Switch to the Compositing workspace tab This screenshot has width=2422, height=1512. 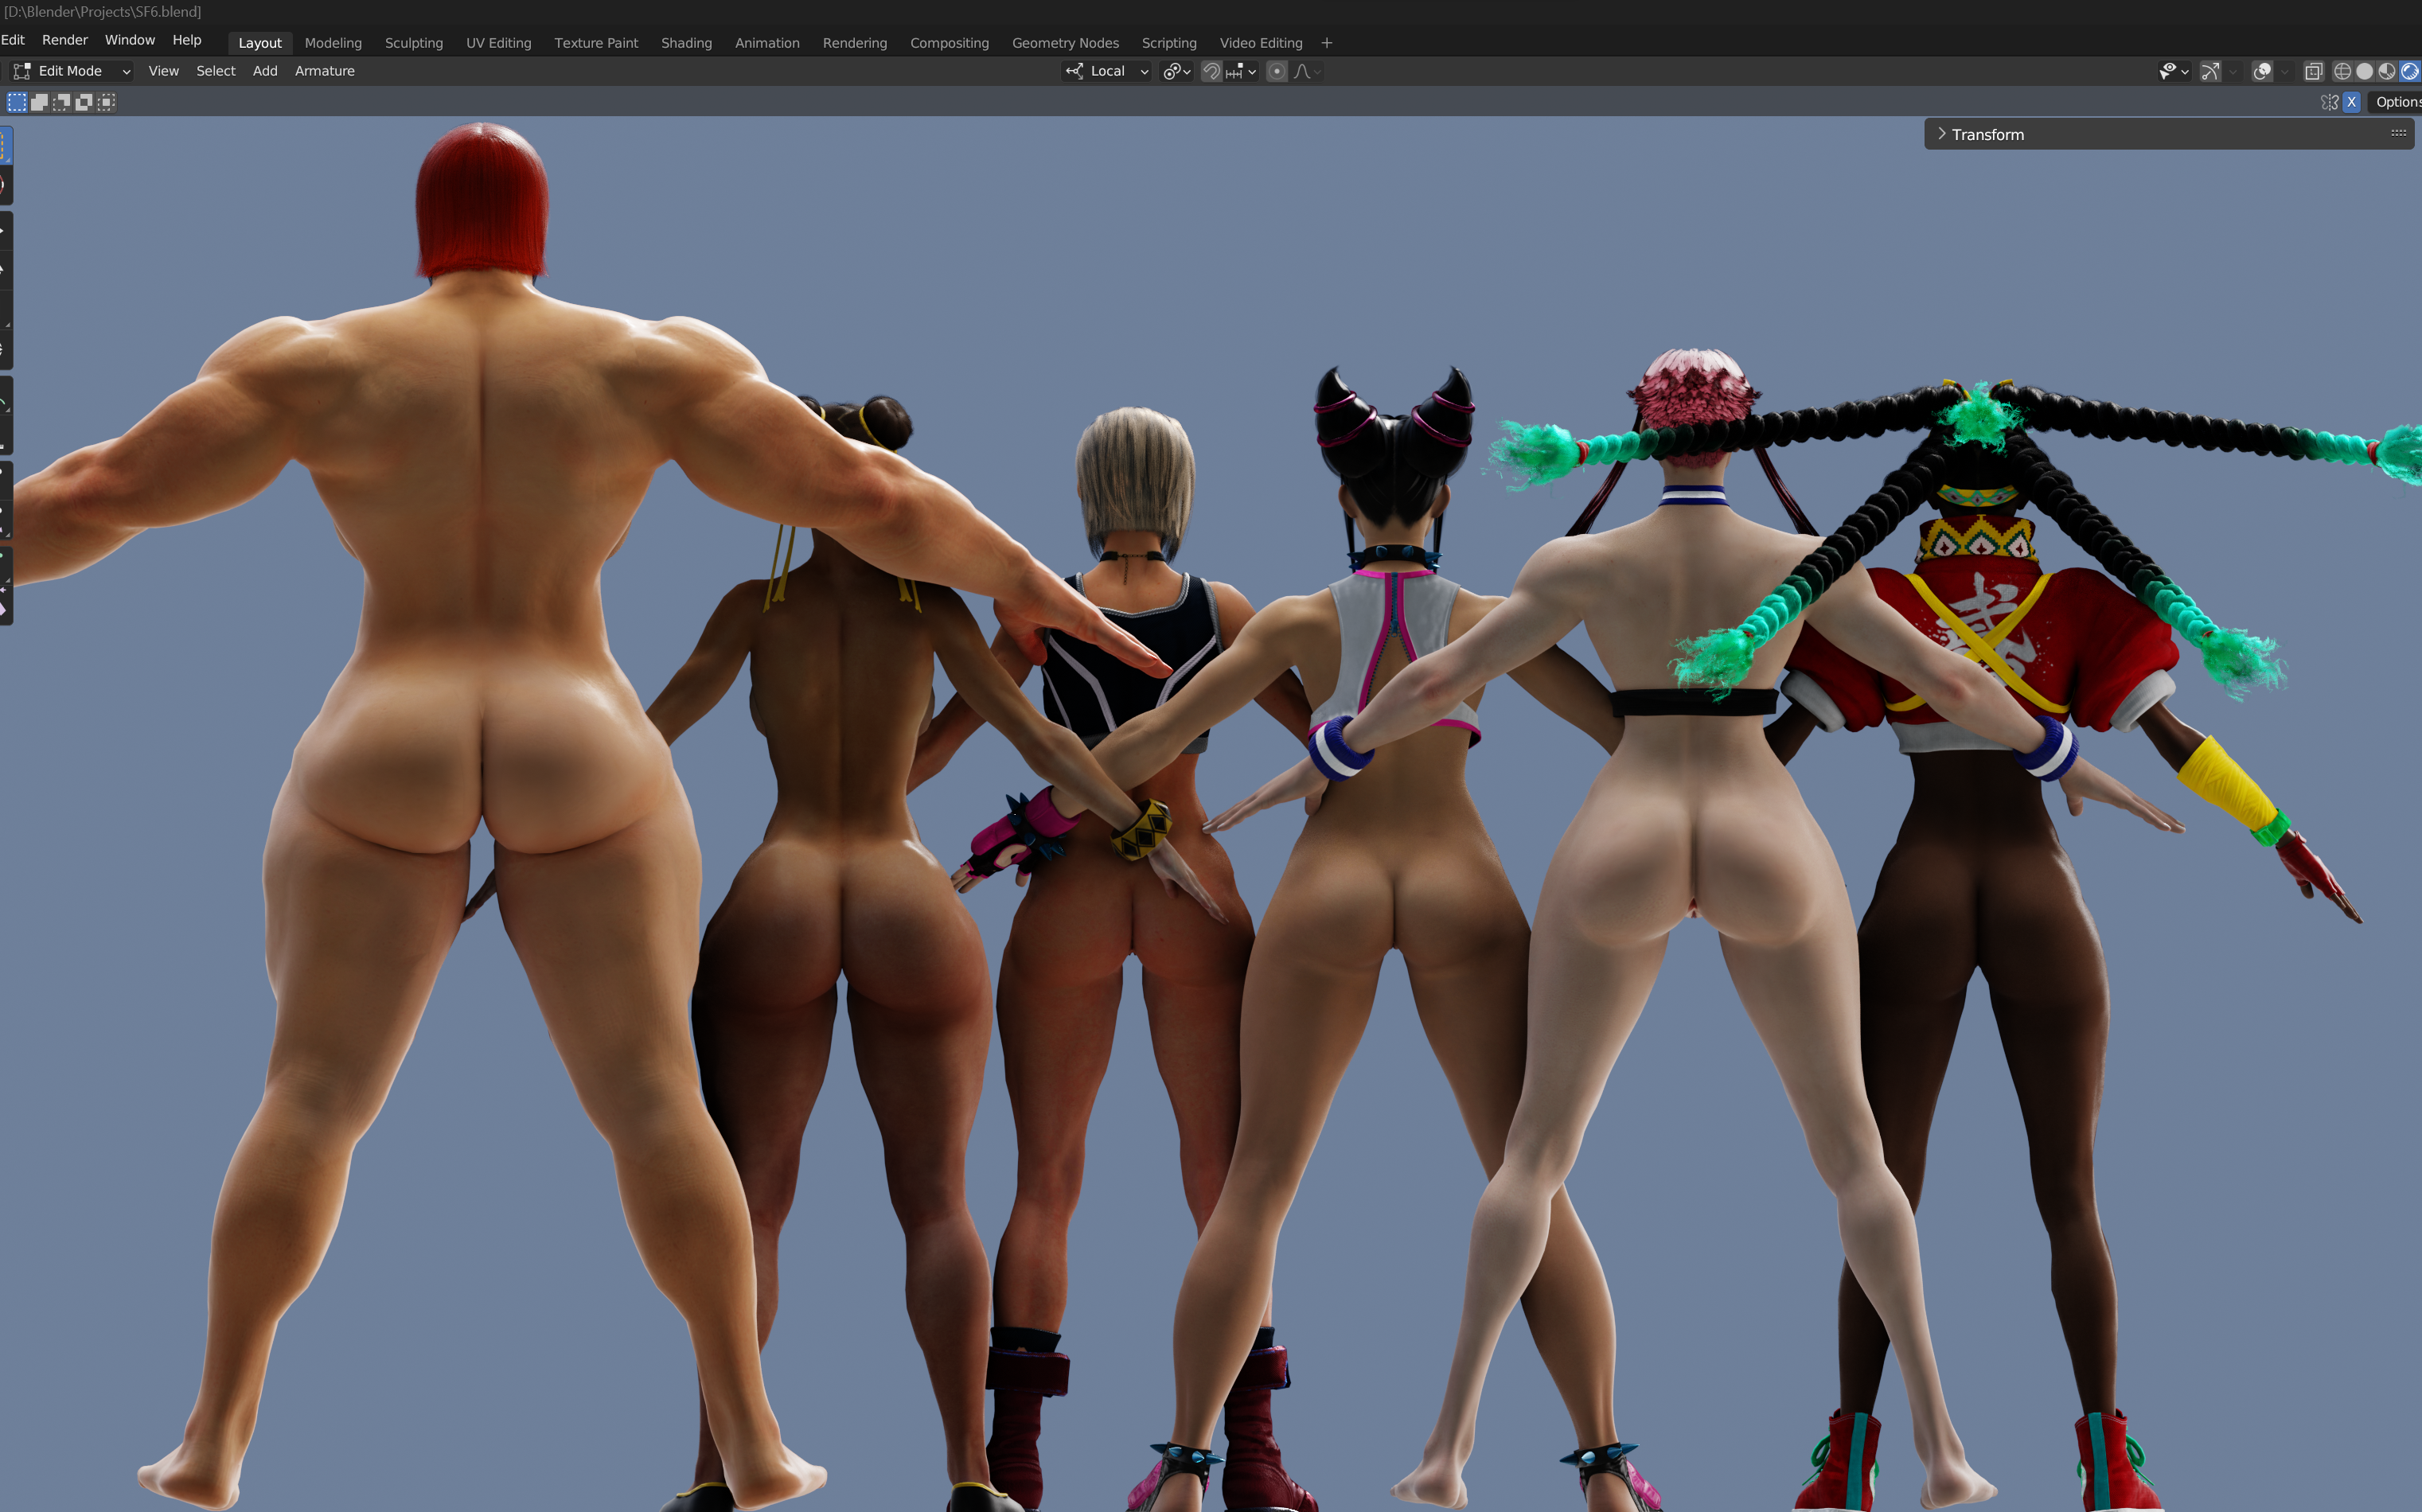pyautogui.click(x=949, y=43)
